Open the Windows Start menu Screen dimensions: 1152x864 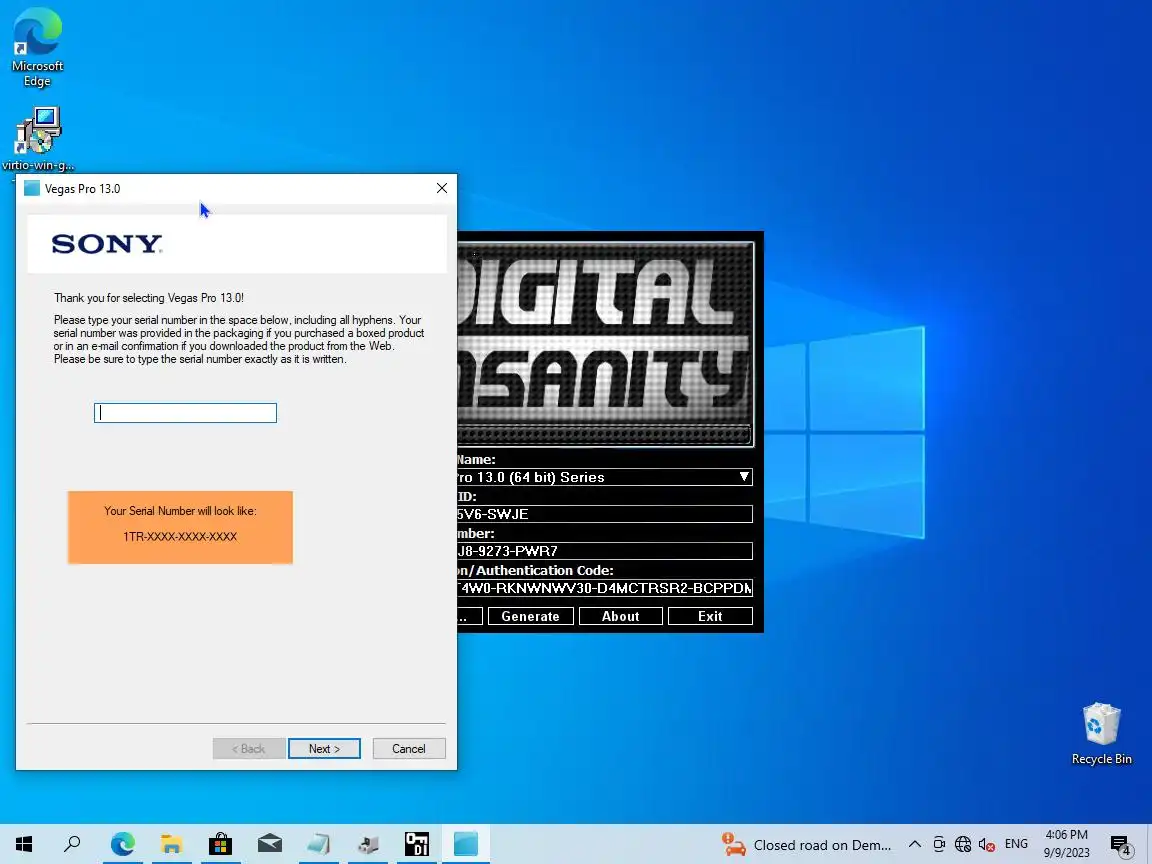[x=24, y=844]
